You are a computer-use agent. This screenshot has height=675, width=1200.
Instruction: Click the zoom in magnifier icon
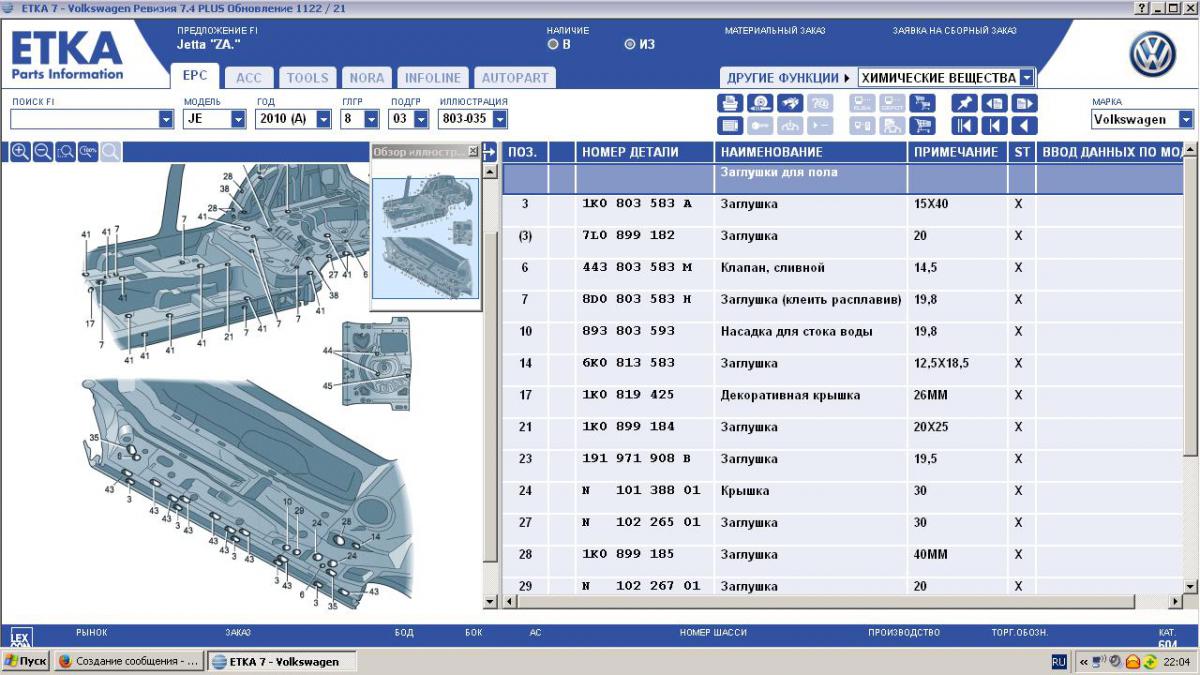coord(20,152)
